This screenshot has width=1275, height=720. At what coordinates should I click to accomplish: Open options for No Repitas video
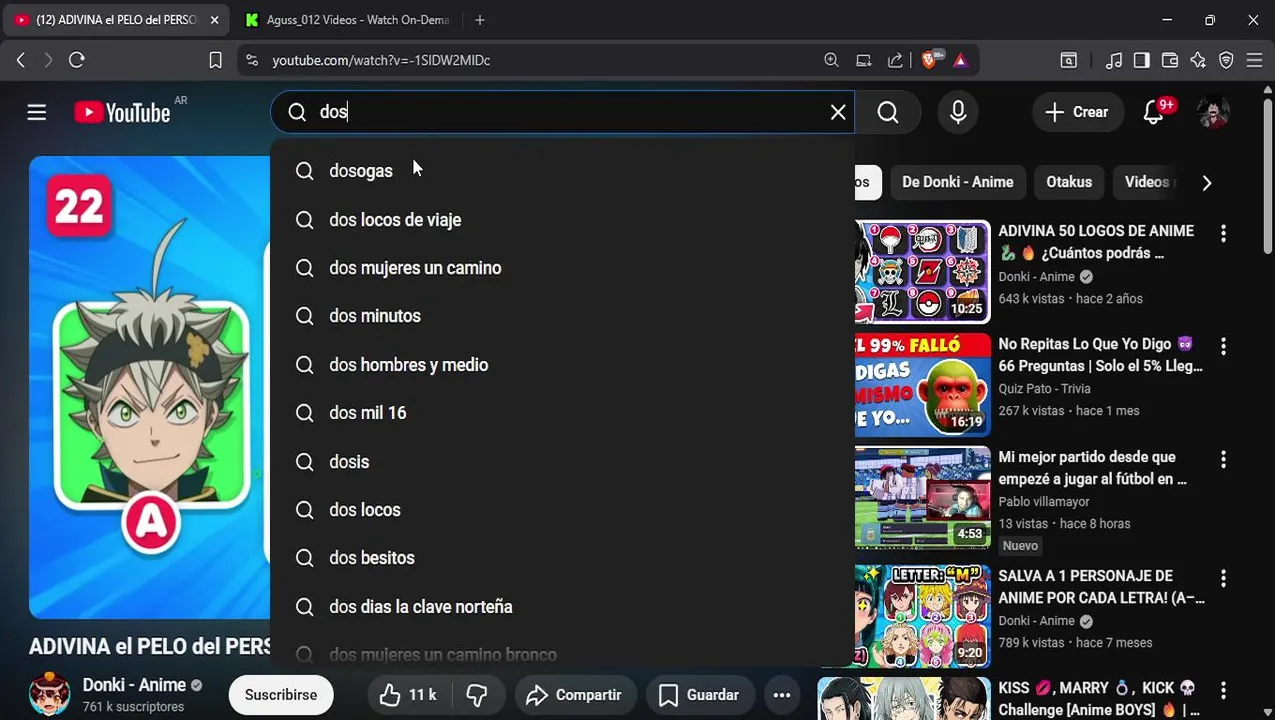(x=1223, y=346)
